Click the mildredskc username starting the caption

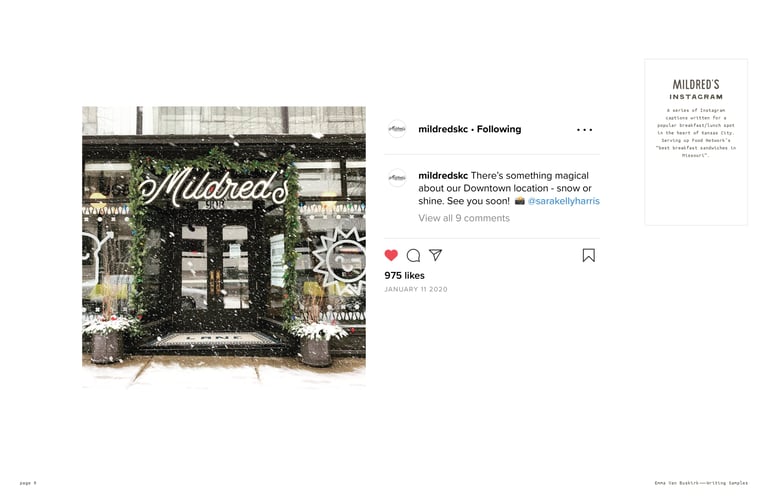point(443,175)
